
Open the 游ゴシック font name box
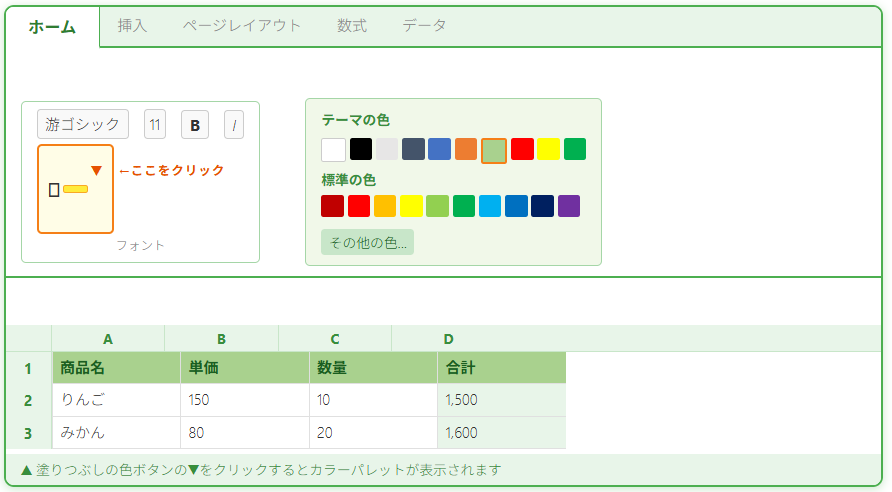coord(83,124)
